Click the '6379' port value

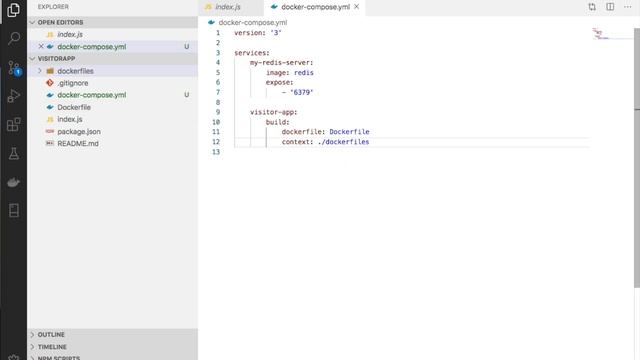(x=302, y=93)
